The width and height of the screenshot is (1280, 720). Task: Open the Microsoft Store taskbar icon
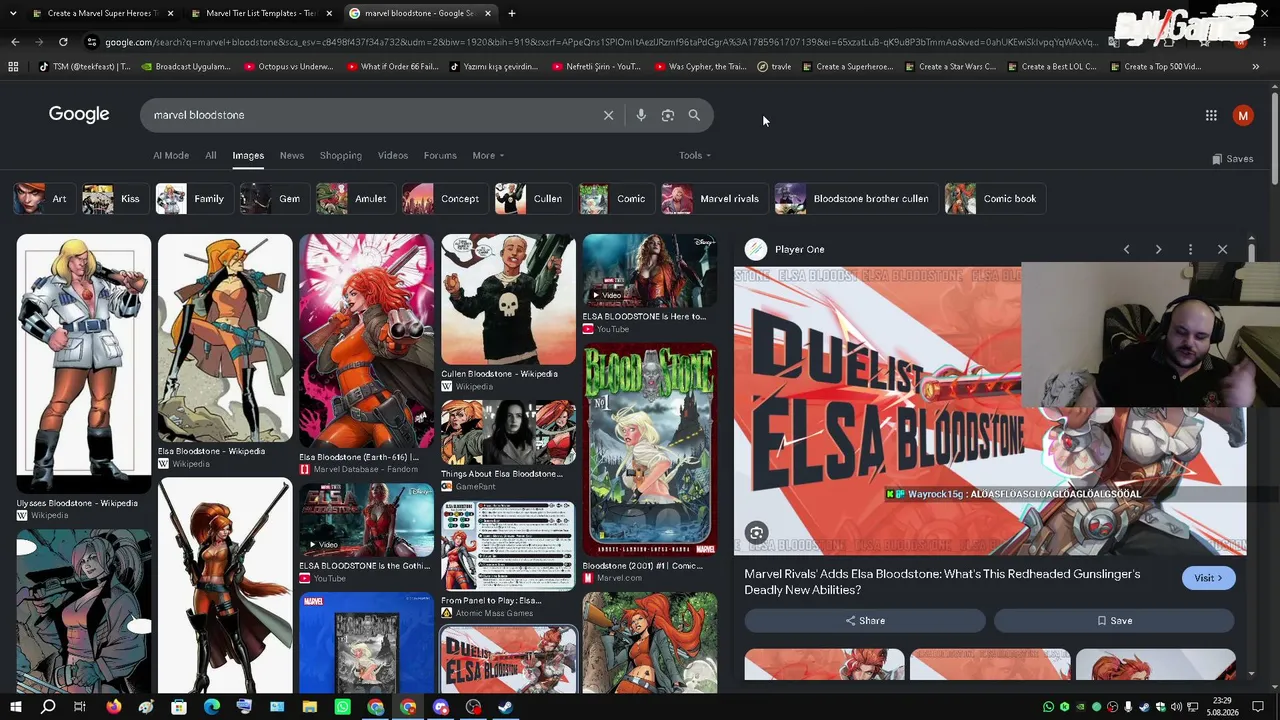click(179, 707)
